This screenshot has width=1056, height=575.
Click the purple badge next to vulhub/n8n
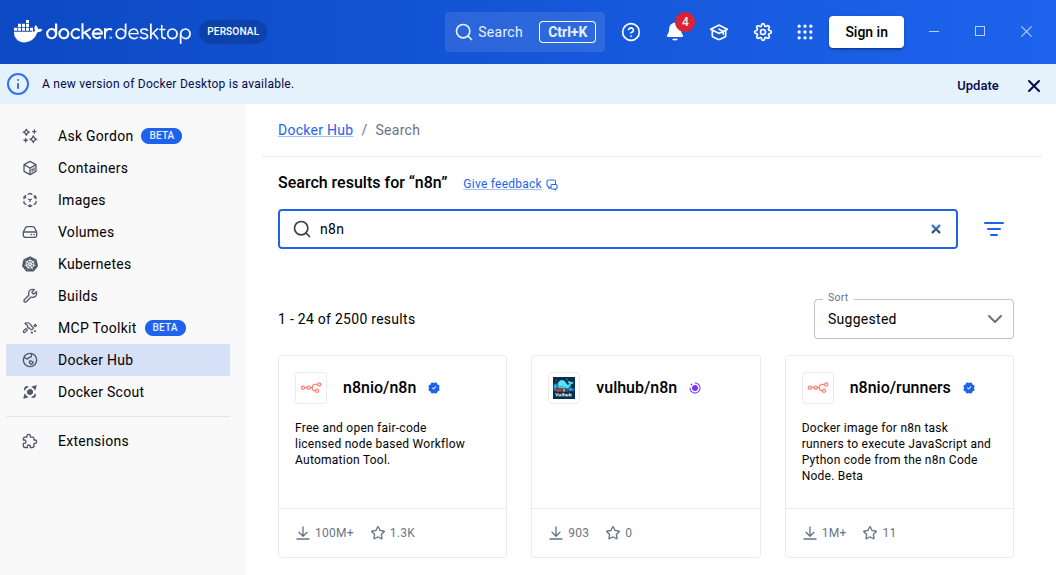695,388
